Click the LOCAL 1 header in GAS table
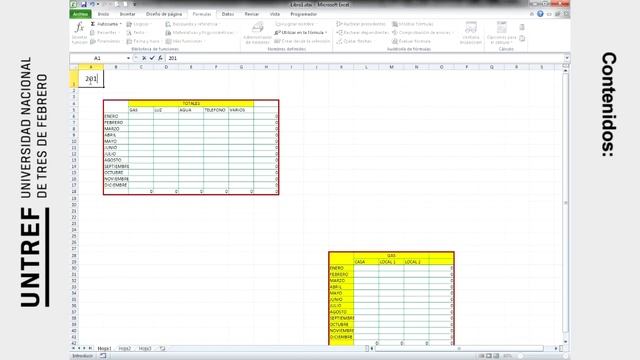Screen dimensions: 640x360 [x=391, y=262]
